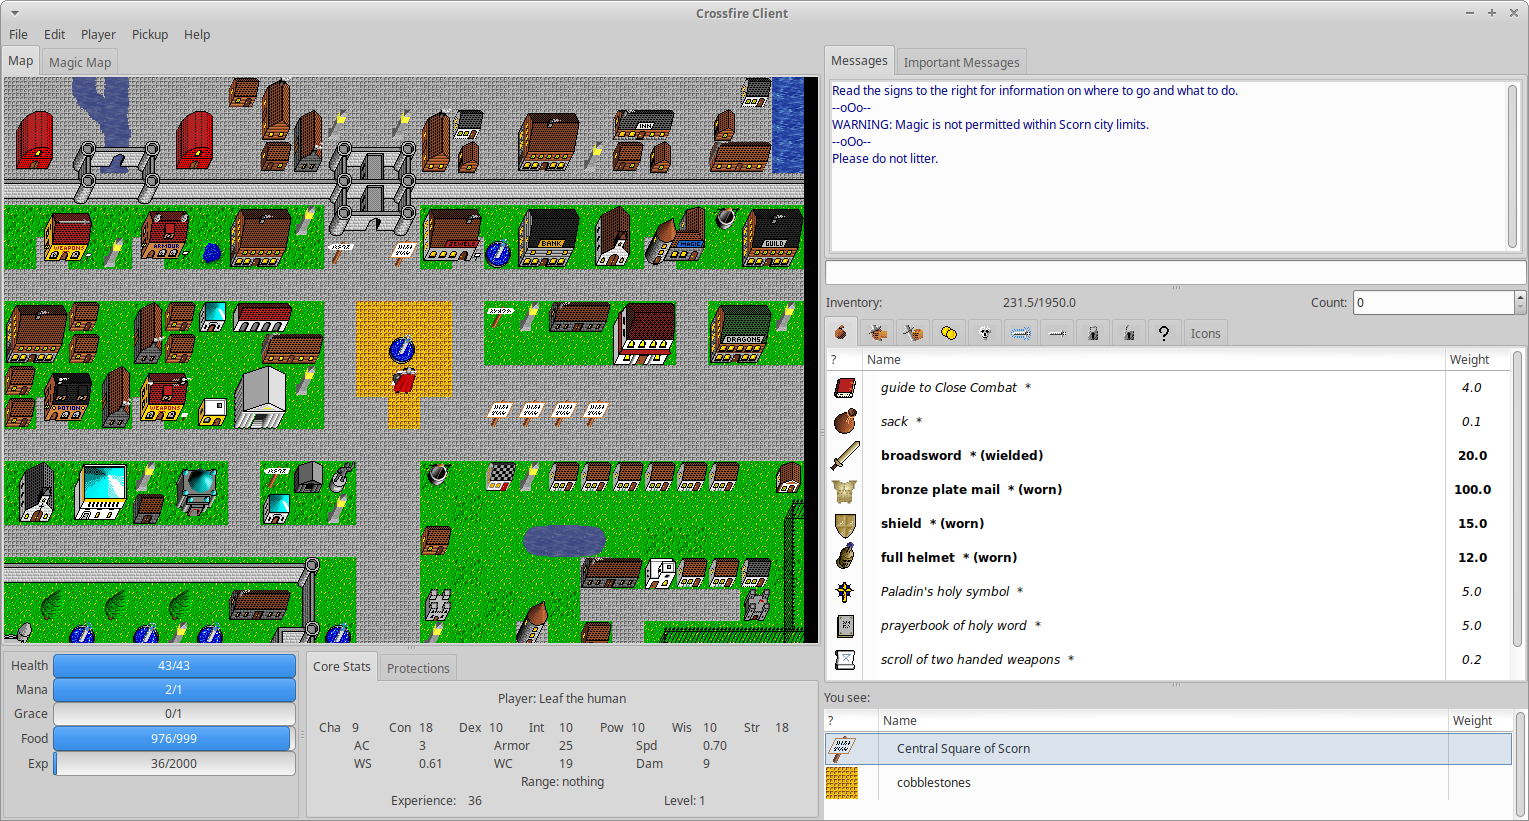Click the command entry field below messages
Image resolution: width=1529 pixels, height=821 pixels.
pos(1175,272)
